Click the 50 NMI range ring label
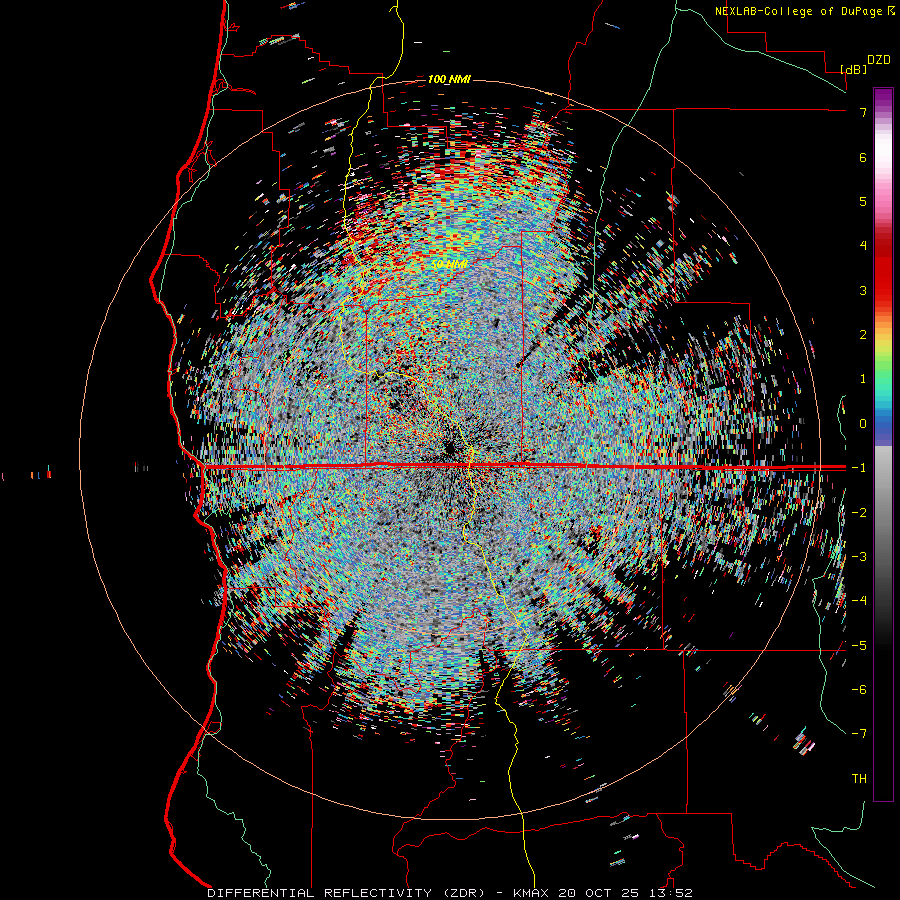Image resolution: width=900 pixels, height=900 pixels. [x=449, y=264]
